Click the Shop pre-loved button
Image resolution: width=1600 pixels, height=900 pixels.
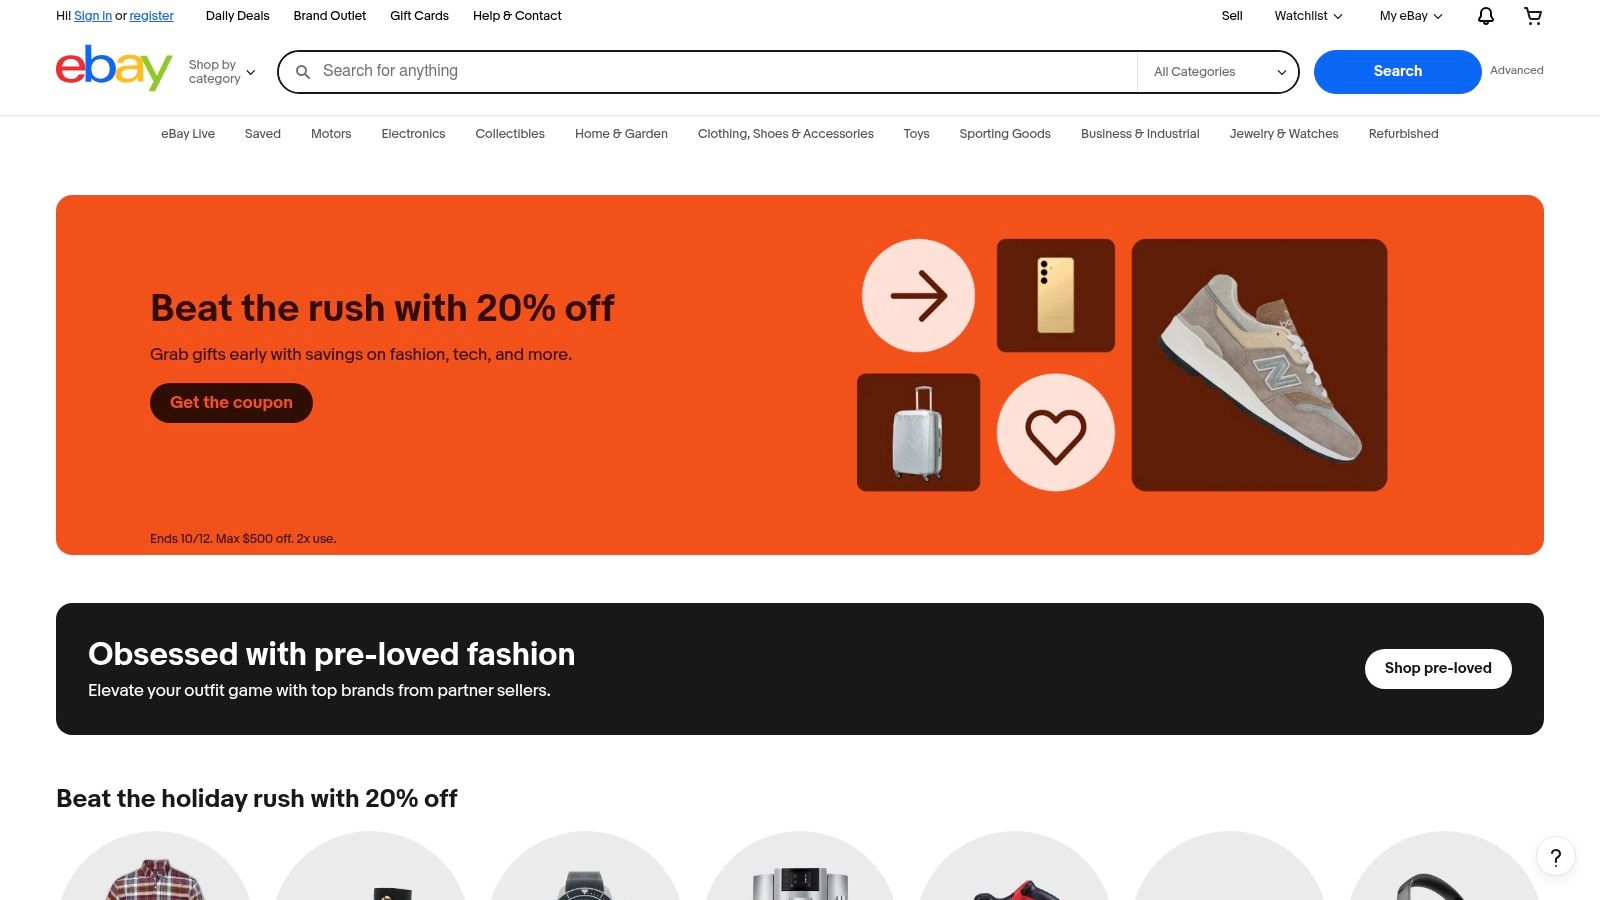pyautogui.click(x=1438, y=669)
